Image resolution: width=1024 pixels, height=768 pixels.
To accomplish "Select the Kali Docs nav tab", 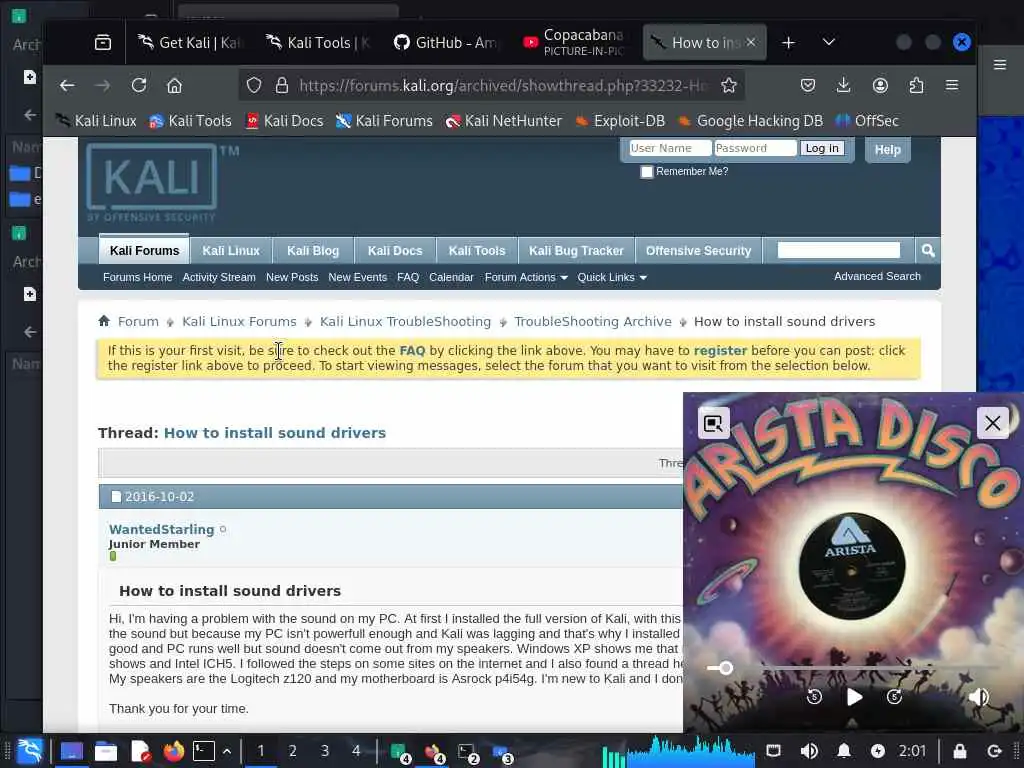I will (x=394, y=251).
